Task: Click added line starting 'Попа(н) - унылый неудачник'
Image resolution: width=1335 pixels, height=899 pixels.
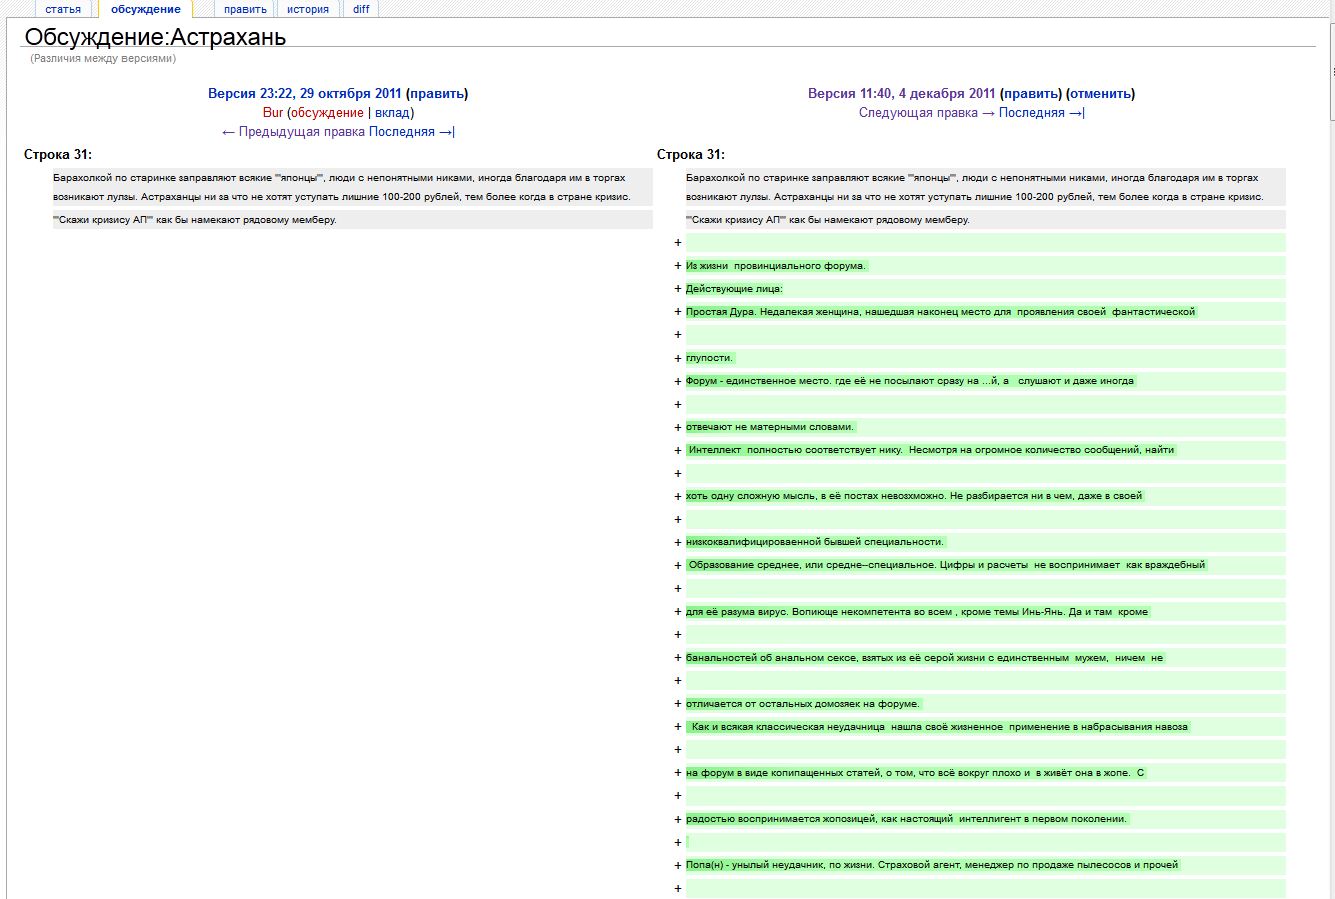Action: pyautogui.click(x=985, y=865)
